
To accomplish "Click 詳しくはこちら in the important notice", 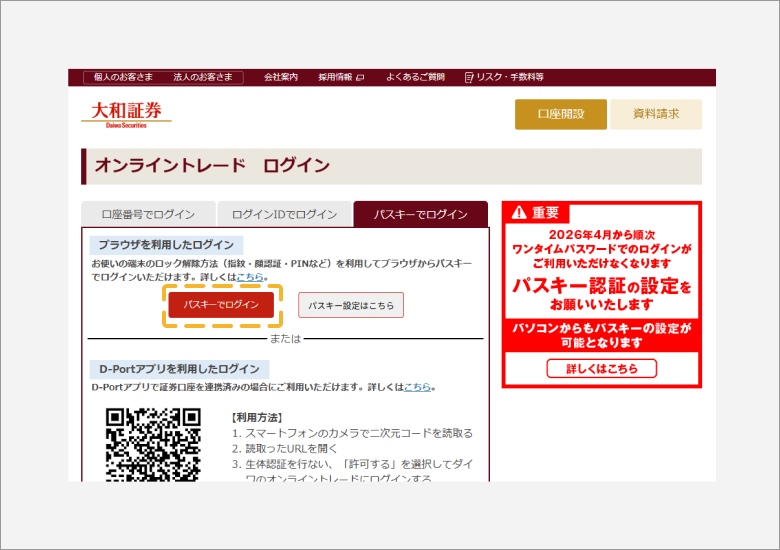I will point(601,368).
